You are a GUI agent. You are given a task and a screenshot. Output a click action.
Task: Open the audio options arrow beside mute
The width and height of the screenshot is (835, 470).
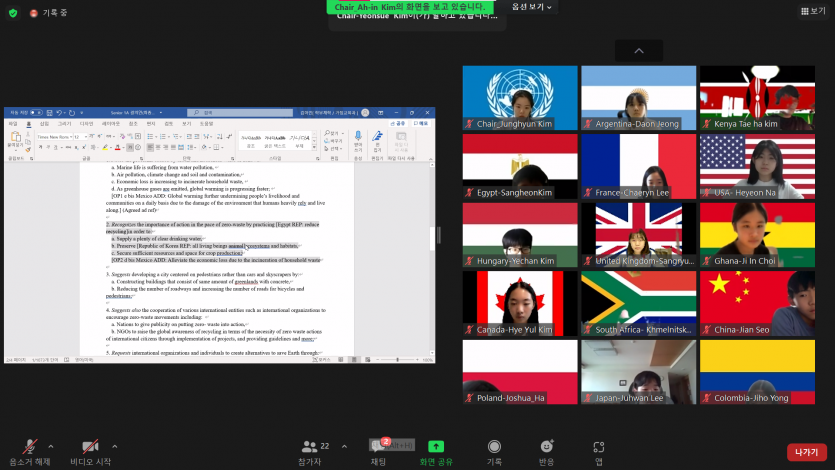point(51,446)
